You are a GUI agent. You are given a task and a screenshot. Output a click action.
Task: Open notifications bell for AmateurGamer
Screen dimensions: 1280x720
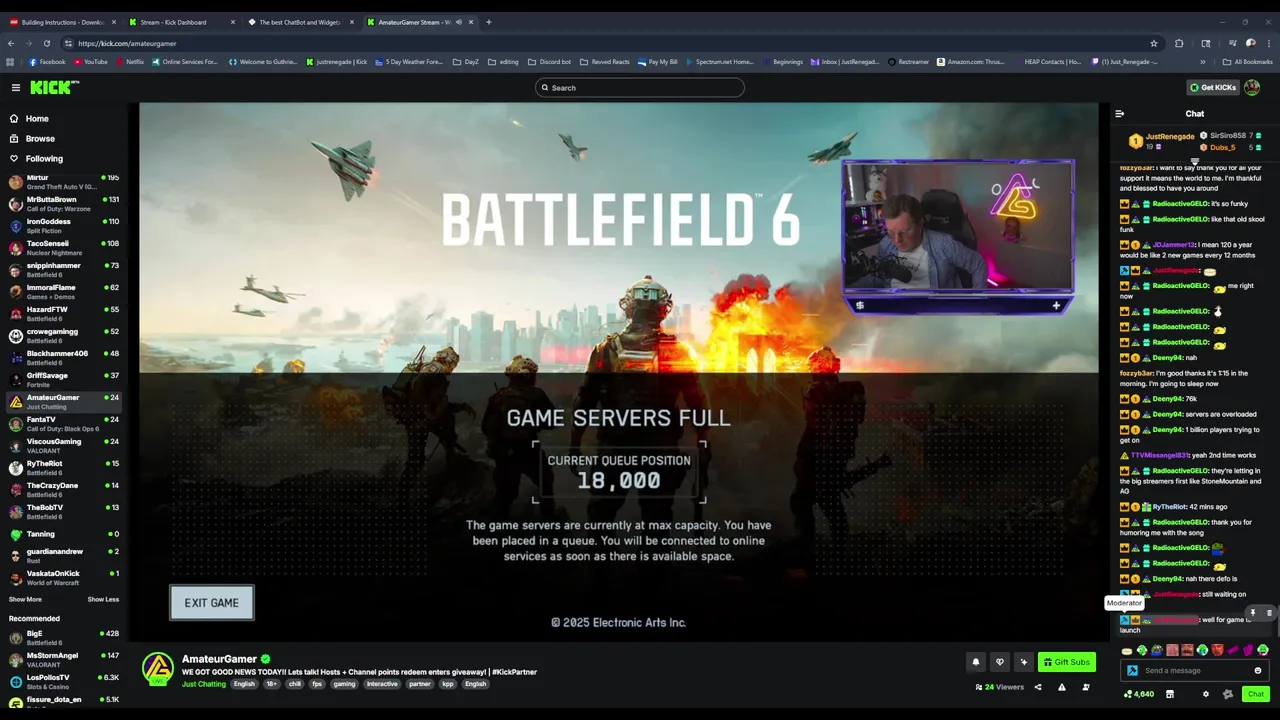tap(976, 662)
